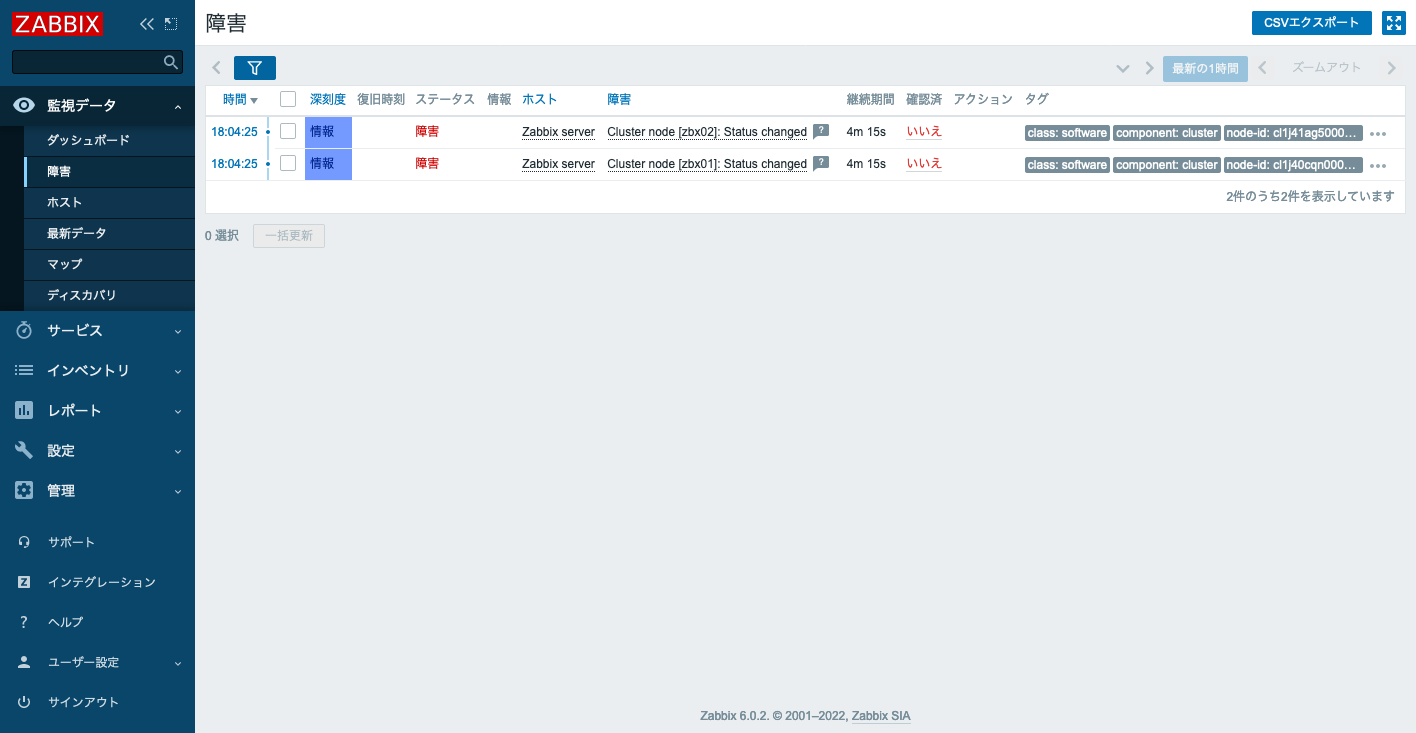Expand the サービス section in the sidebar
The image size is (1416, 733).
[x=97, y=330]
